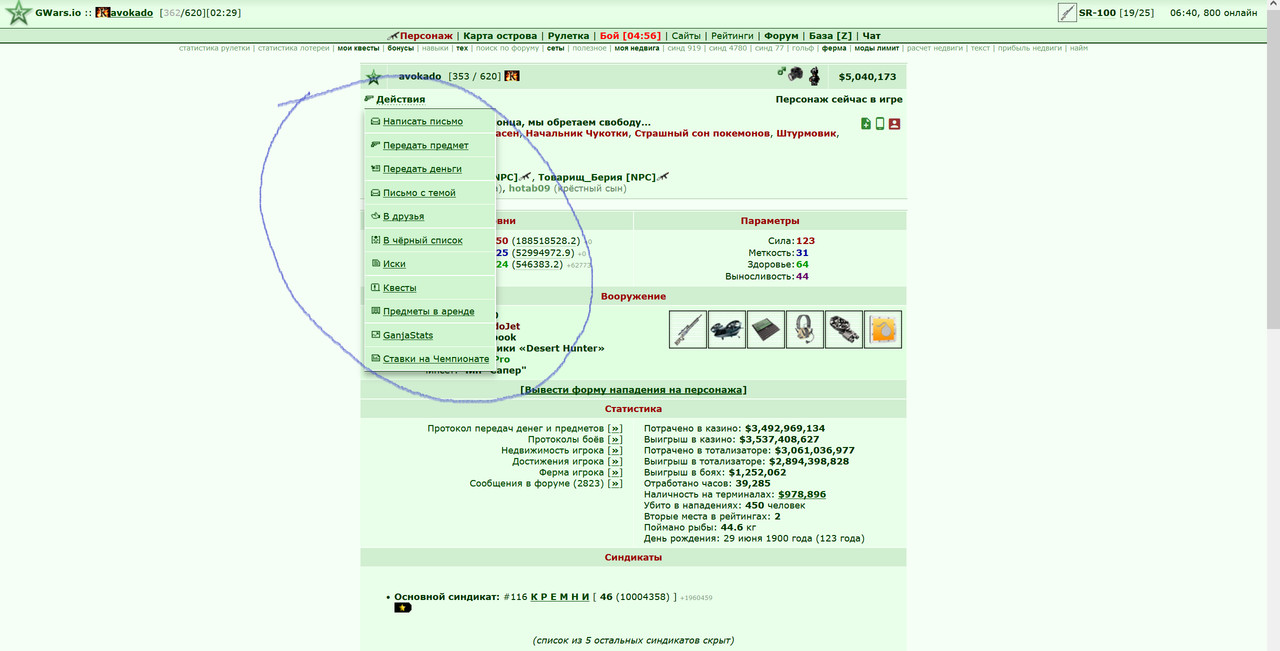Click бонусы quick link
The width and height of the screenshot is (1280, 651).
click(401, 48)
